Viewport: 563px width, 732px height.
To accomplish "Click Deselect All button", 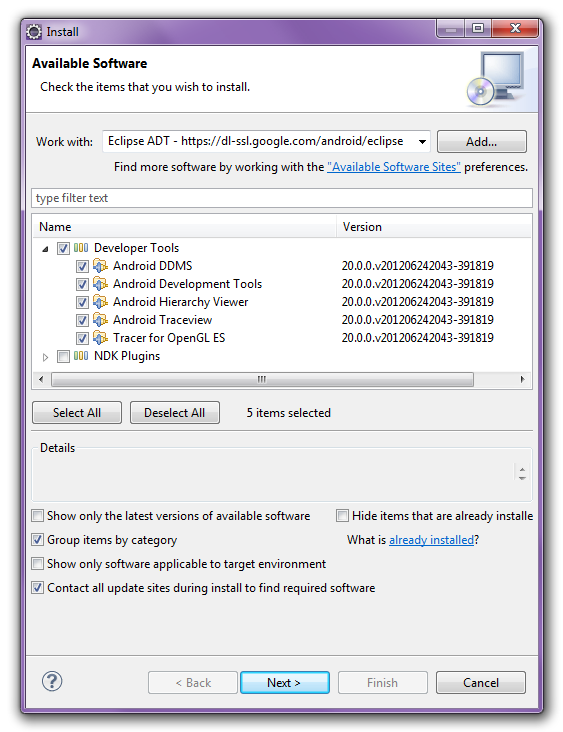I will point(175,413).
